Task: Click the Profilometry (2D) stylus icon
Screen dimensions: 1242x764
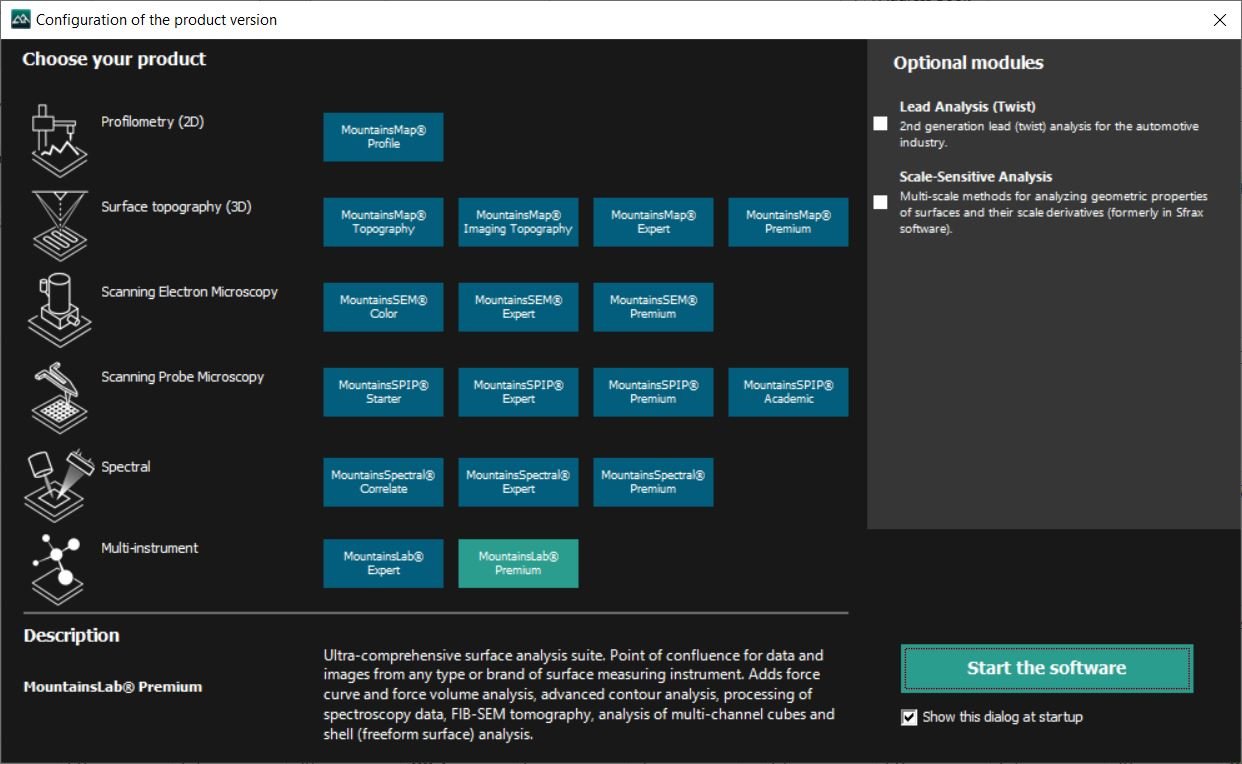Action: (x=59, y=141)
